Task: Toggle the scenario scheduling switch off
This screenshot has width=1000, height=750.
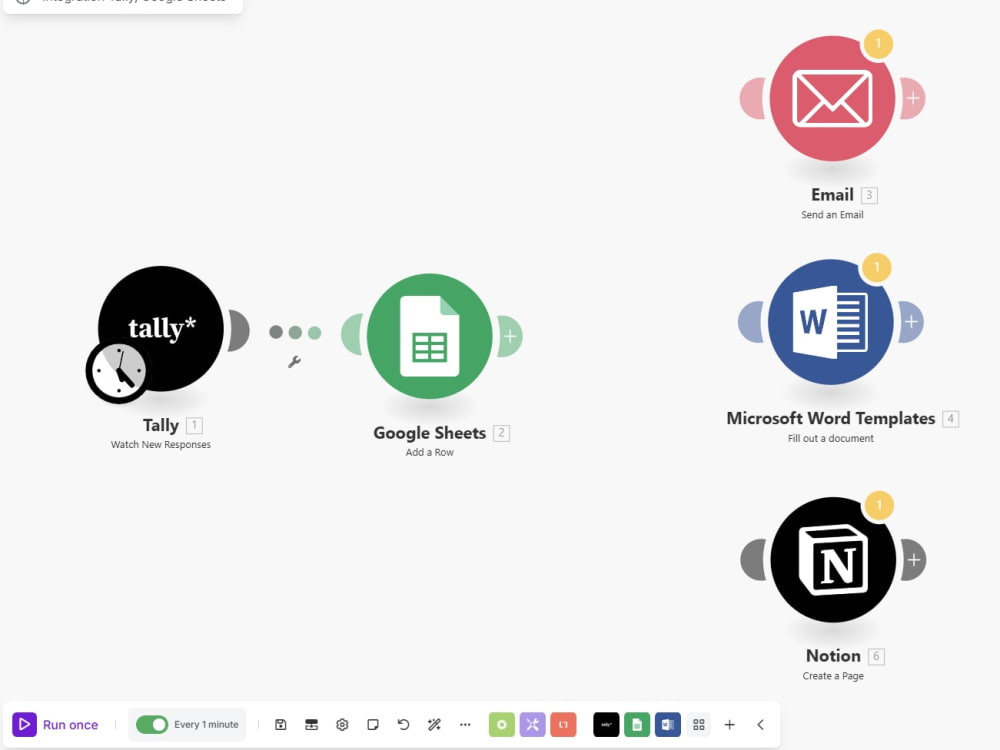Action: 152,724
